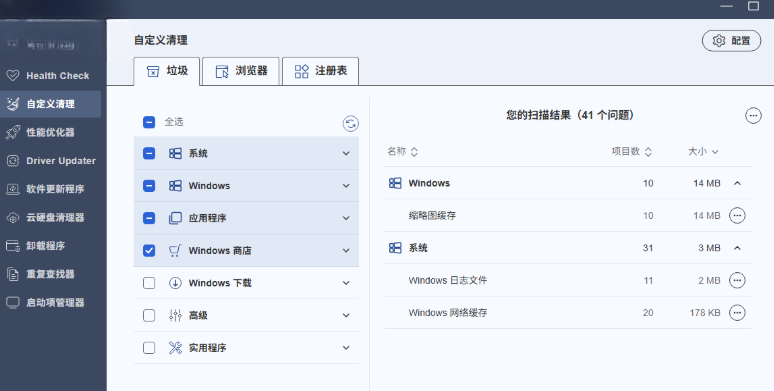Sort results by 大小 column
The image size is (774, 391).
tap(703, 152)
